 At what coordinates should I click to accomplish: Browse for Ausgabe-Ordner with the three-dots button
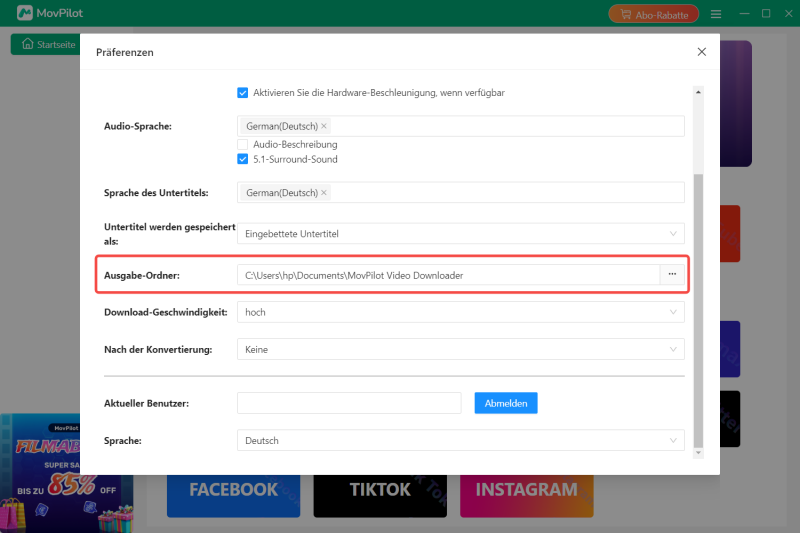point(672,275)
